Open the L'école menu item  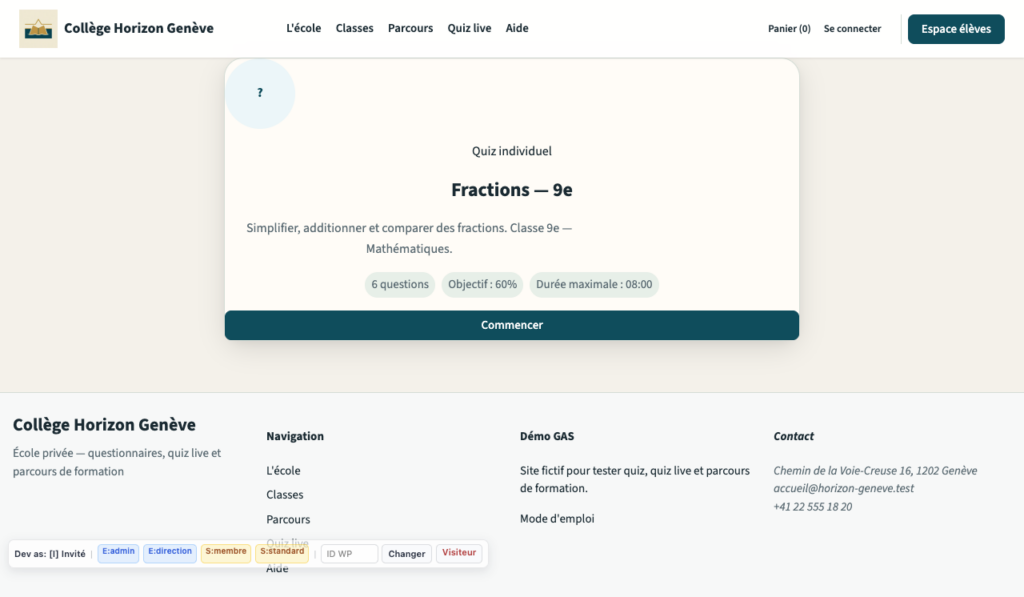pyautogui.click(x=304, y=28)
